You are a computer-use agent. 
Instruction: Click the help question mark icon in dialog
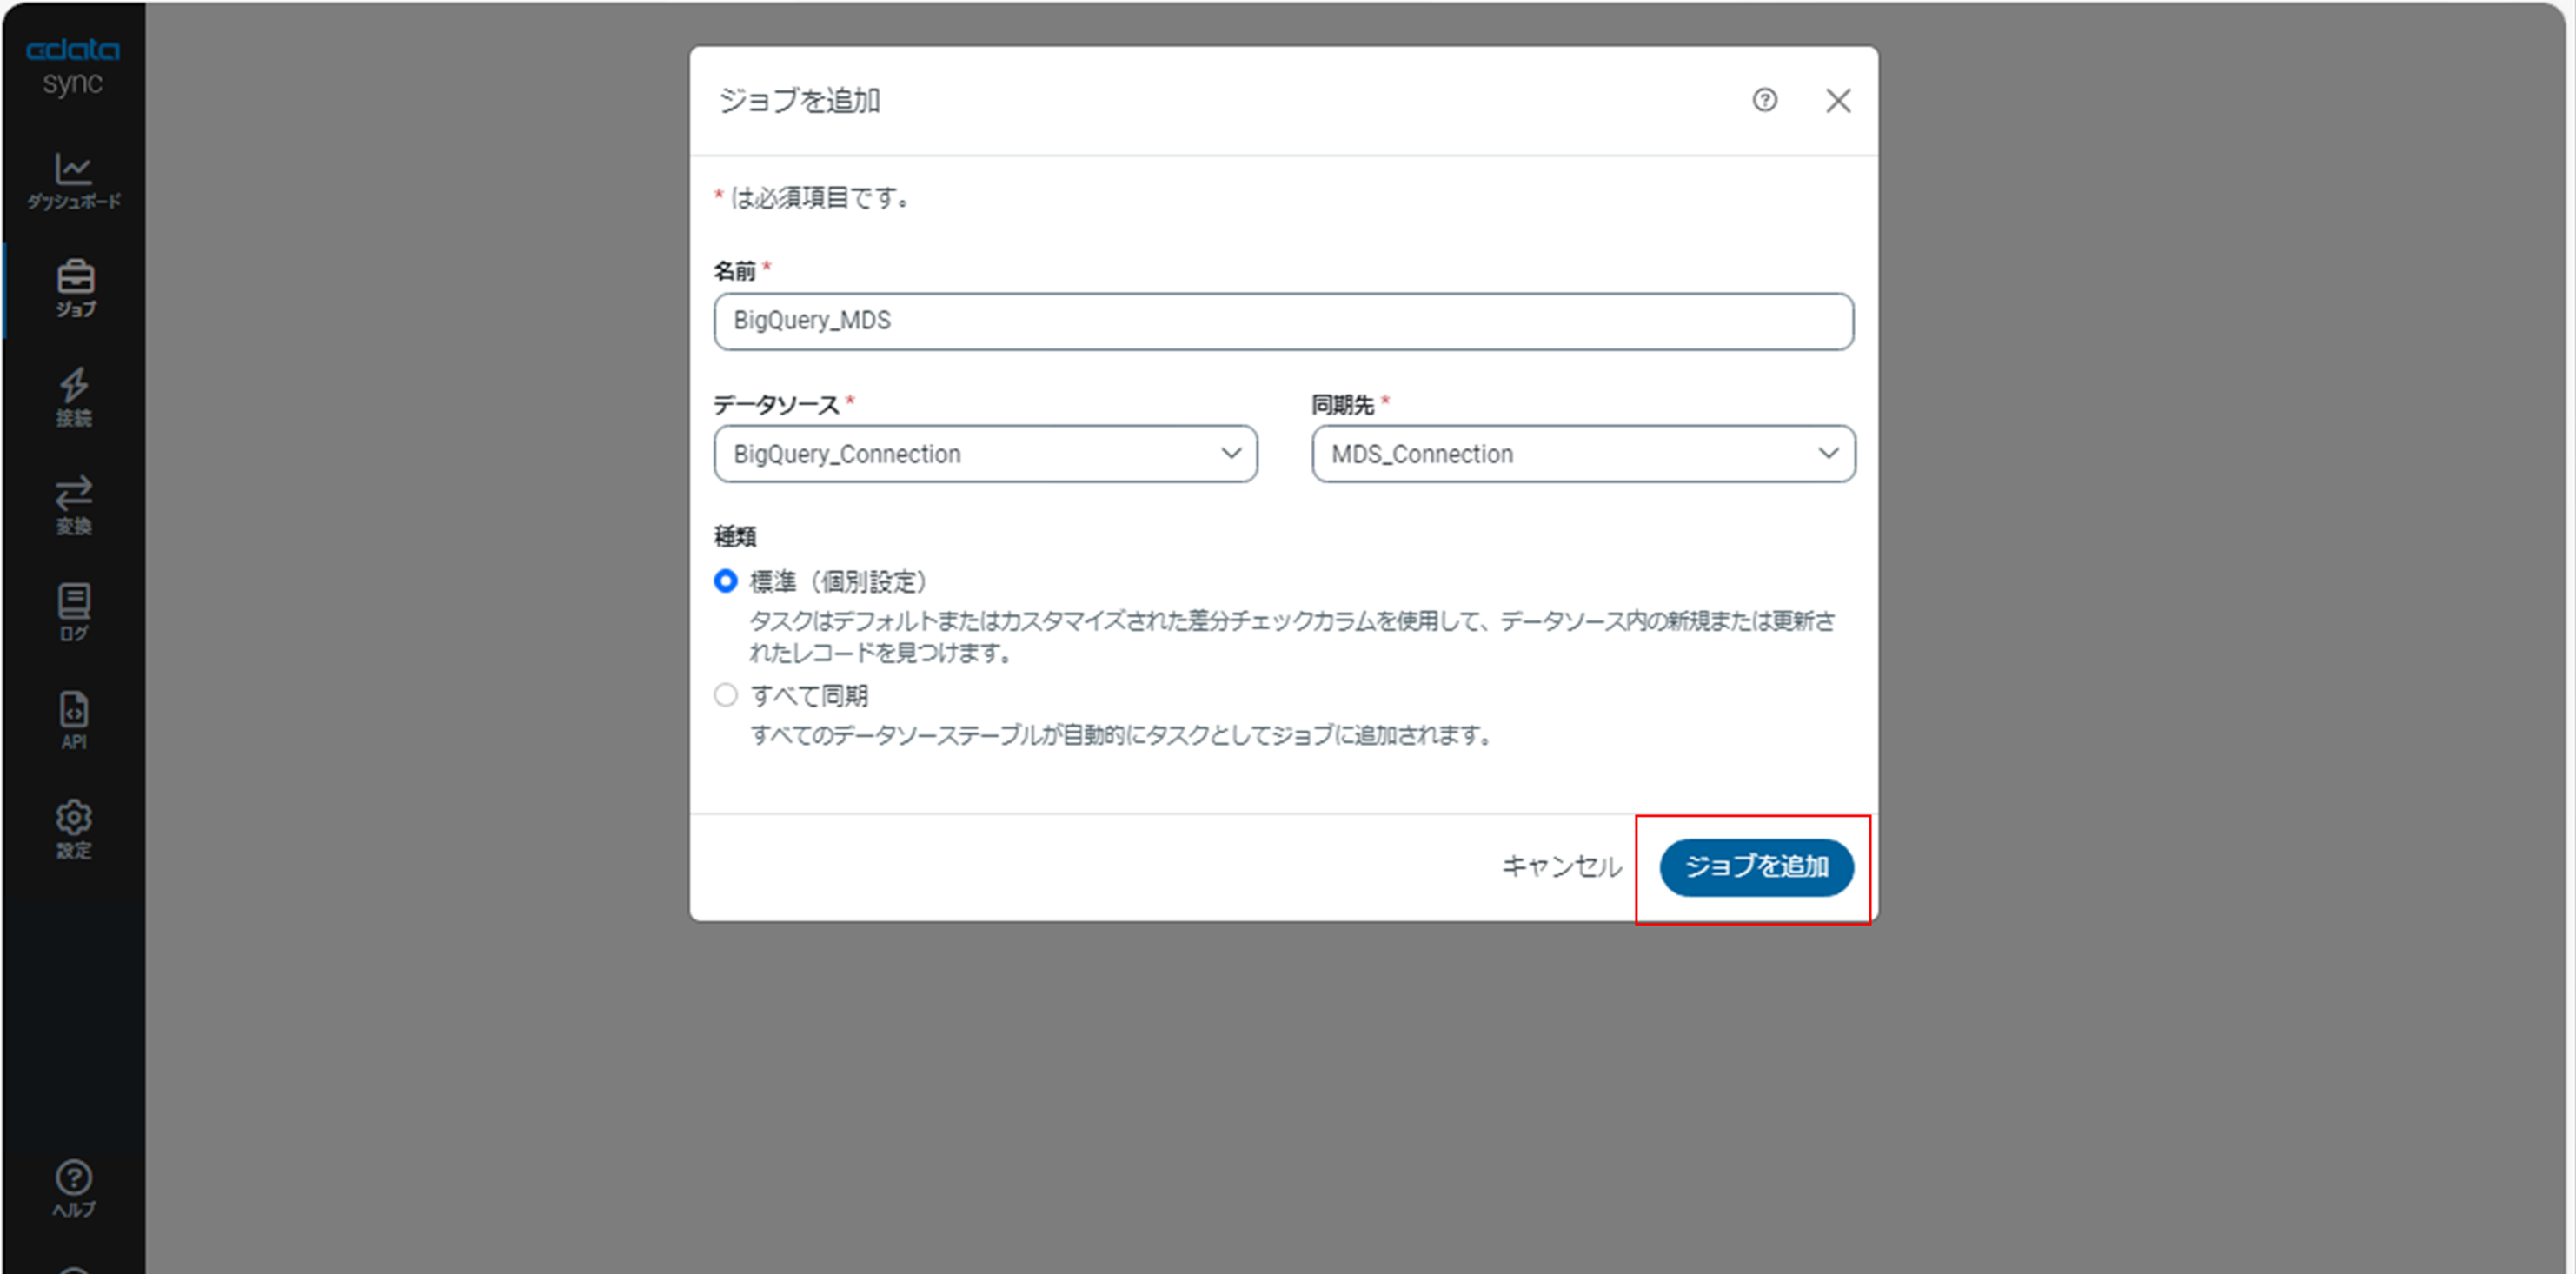point(1765,100)
